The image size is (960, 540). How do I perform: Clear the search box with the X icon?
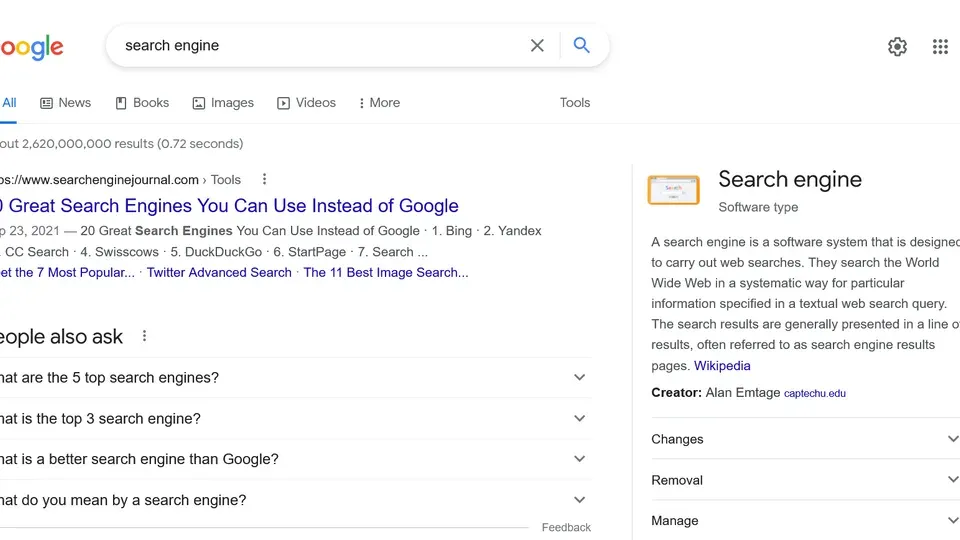click(537, 45)
